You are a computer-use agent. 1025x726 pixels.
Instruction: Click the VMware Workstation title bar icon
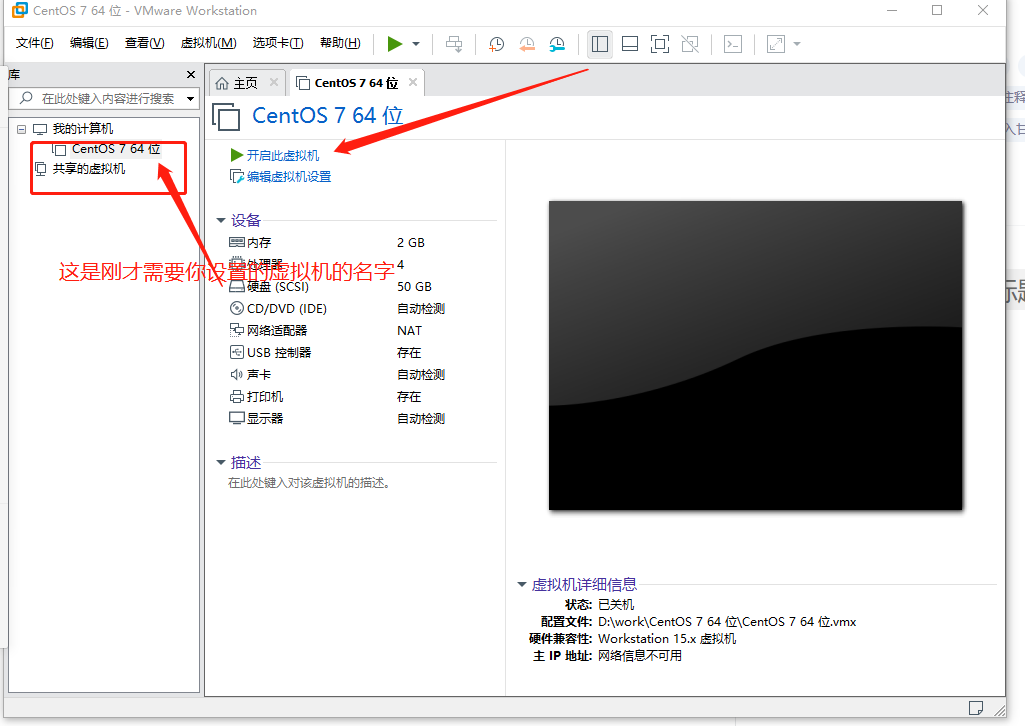click(x=20, y=10)
